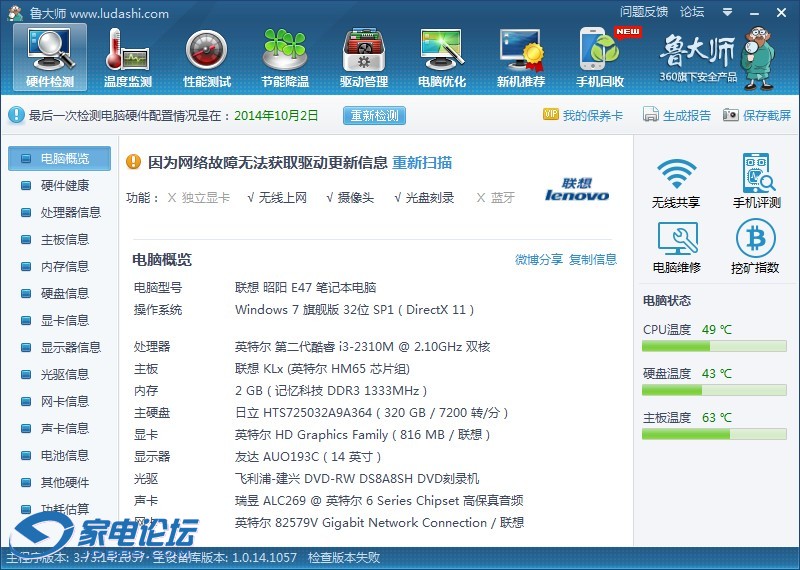Click the 硬盘温度 temperature bar
Screen dimensions: 800x570
pos(714,390)
